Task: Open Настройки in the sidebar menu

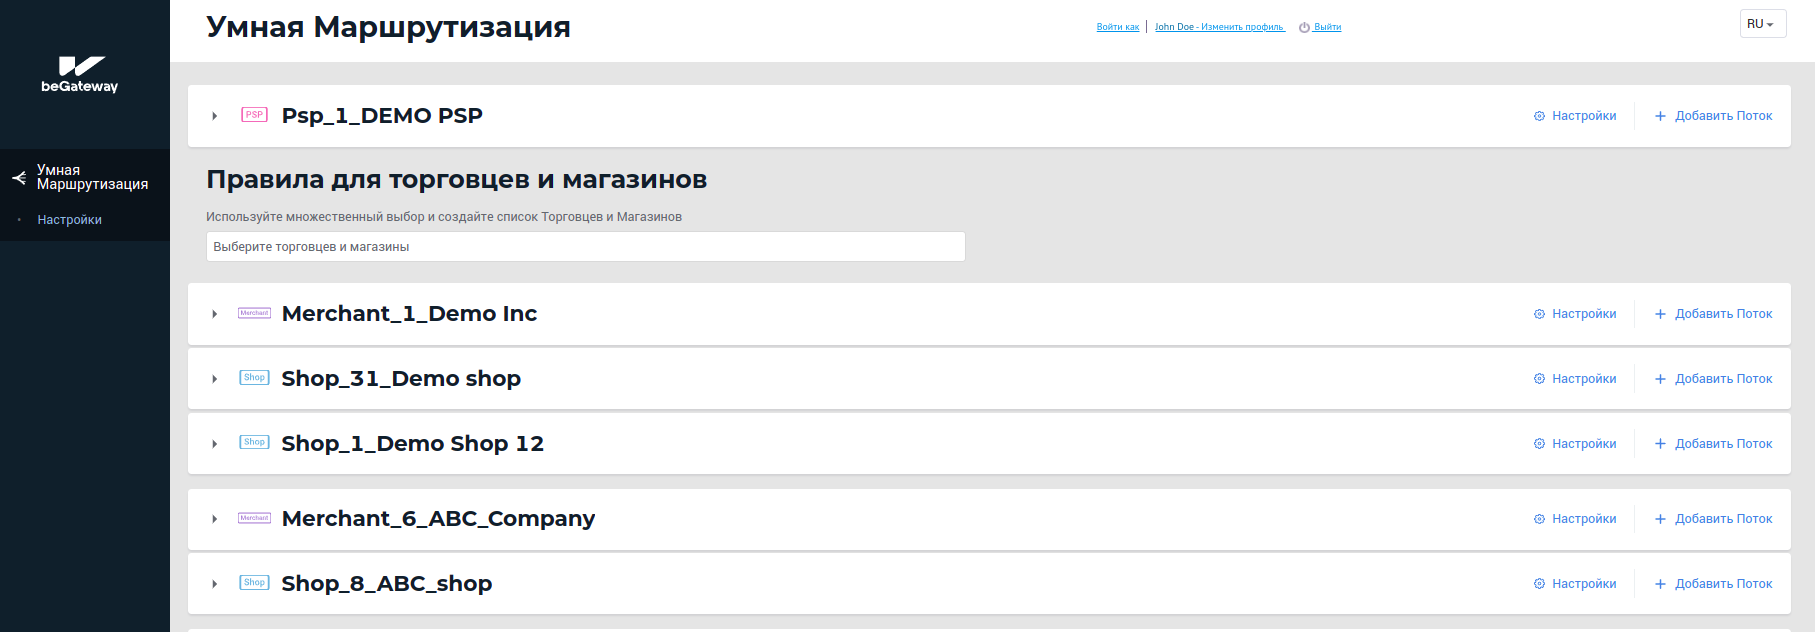Action: pos(69,220)
